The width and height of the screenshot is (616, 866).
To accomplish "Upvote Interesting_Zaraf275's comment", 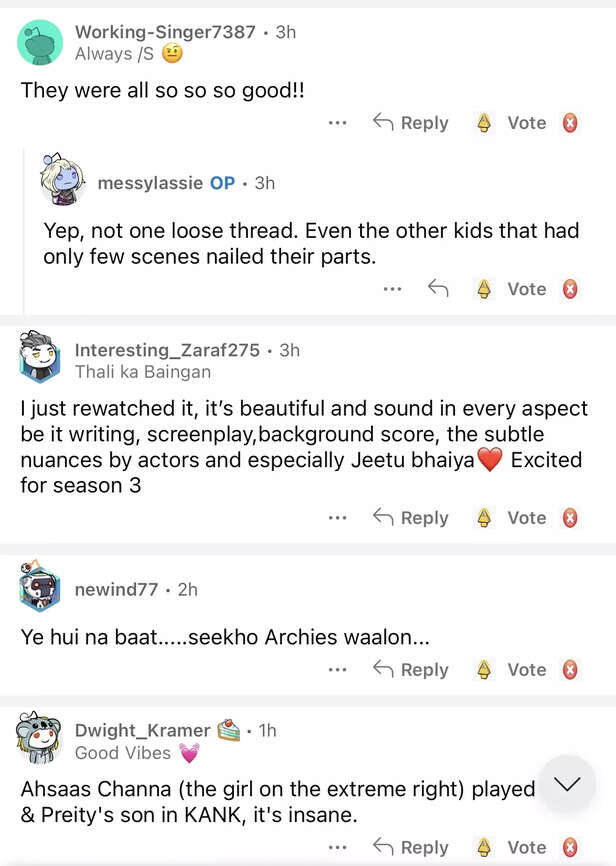I will (x=485, y=518).
